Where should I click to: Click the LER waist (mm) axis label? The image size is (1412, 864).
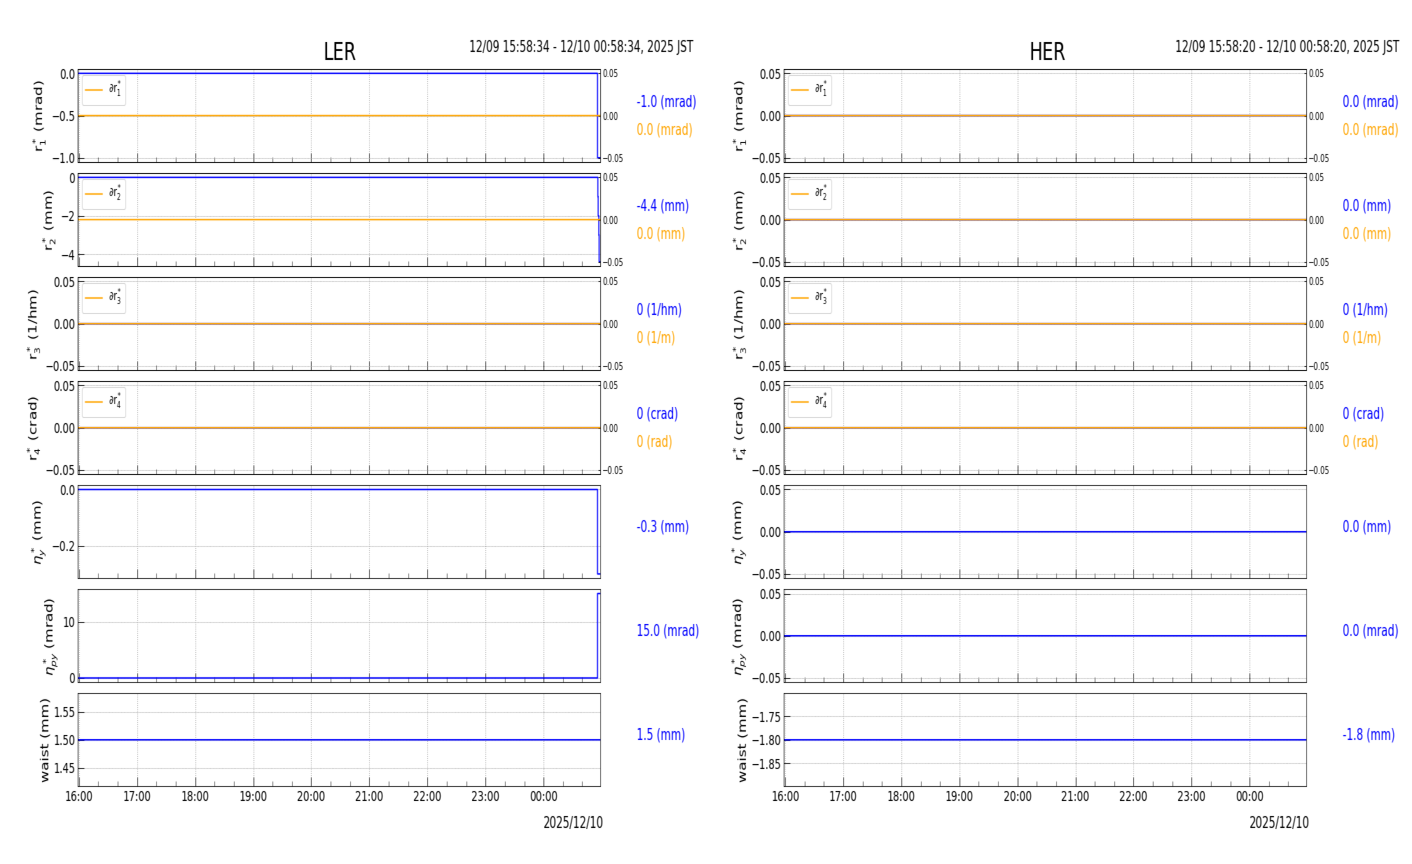click(44, 740)
